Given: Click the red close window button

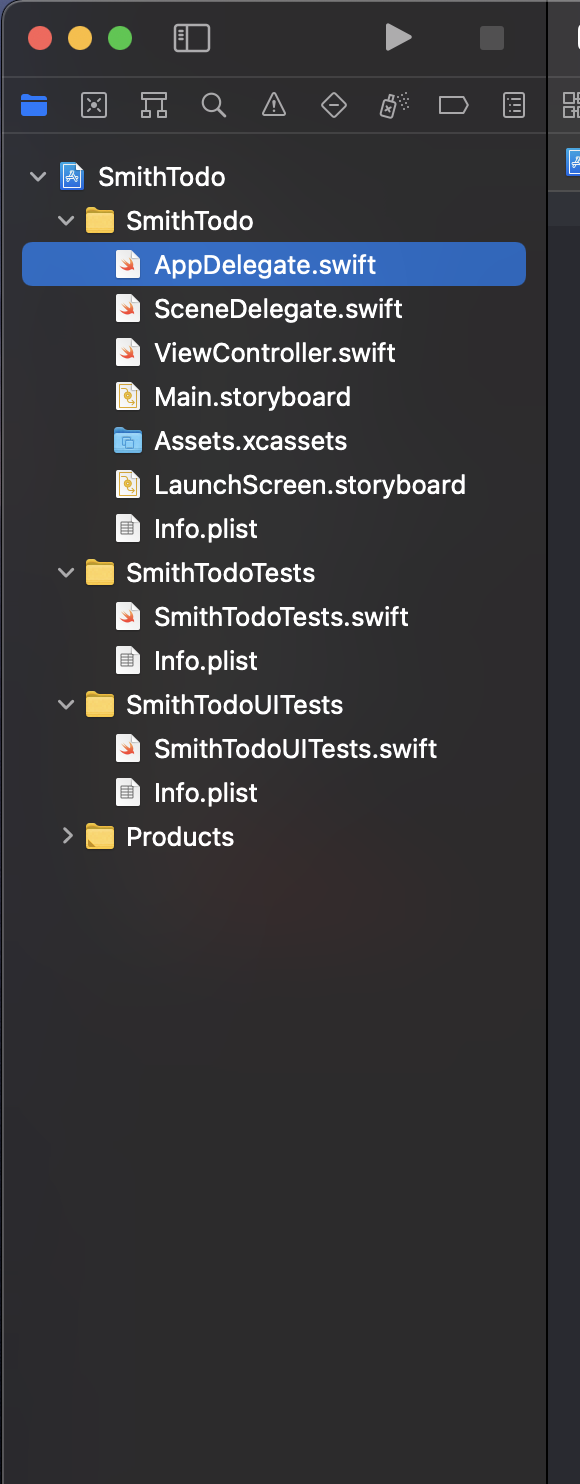Looking at the screenshot, I should 40,38.
